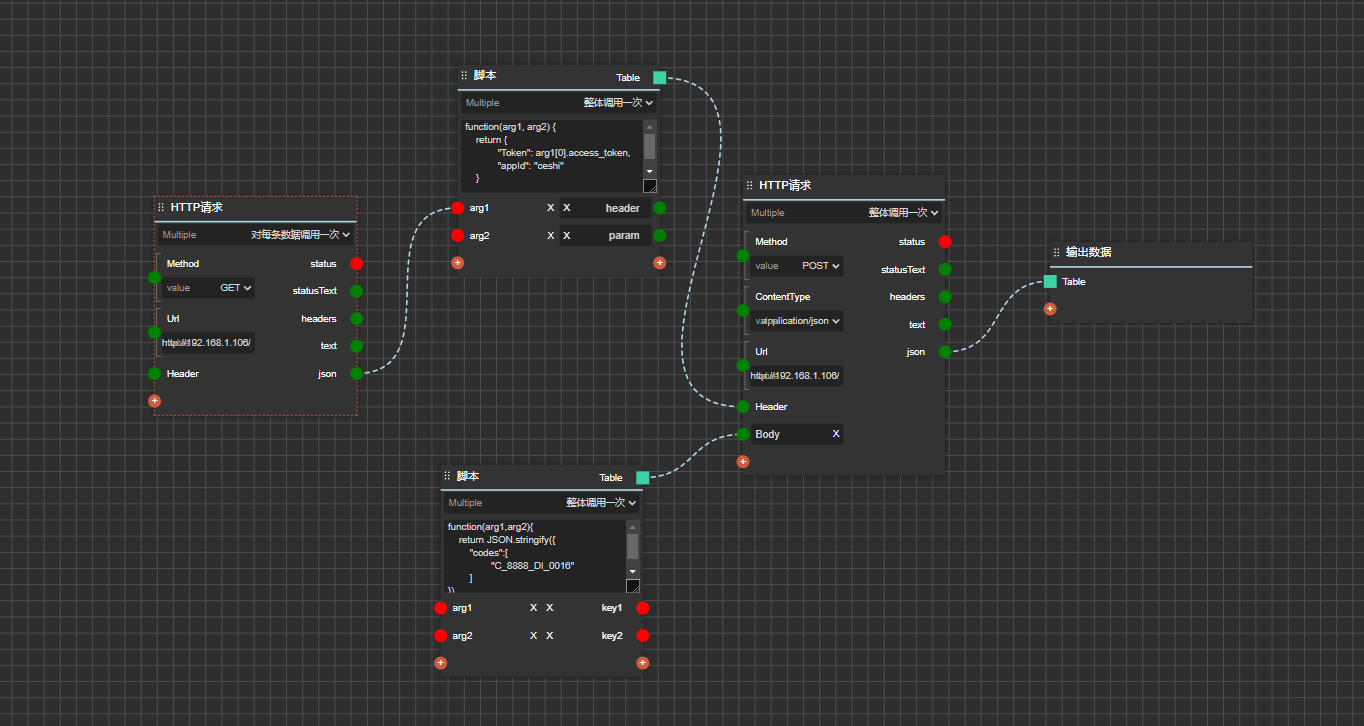1364x726 pixels.
Task: Click the green Header input port on POST node
Action: point(743,407)
